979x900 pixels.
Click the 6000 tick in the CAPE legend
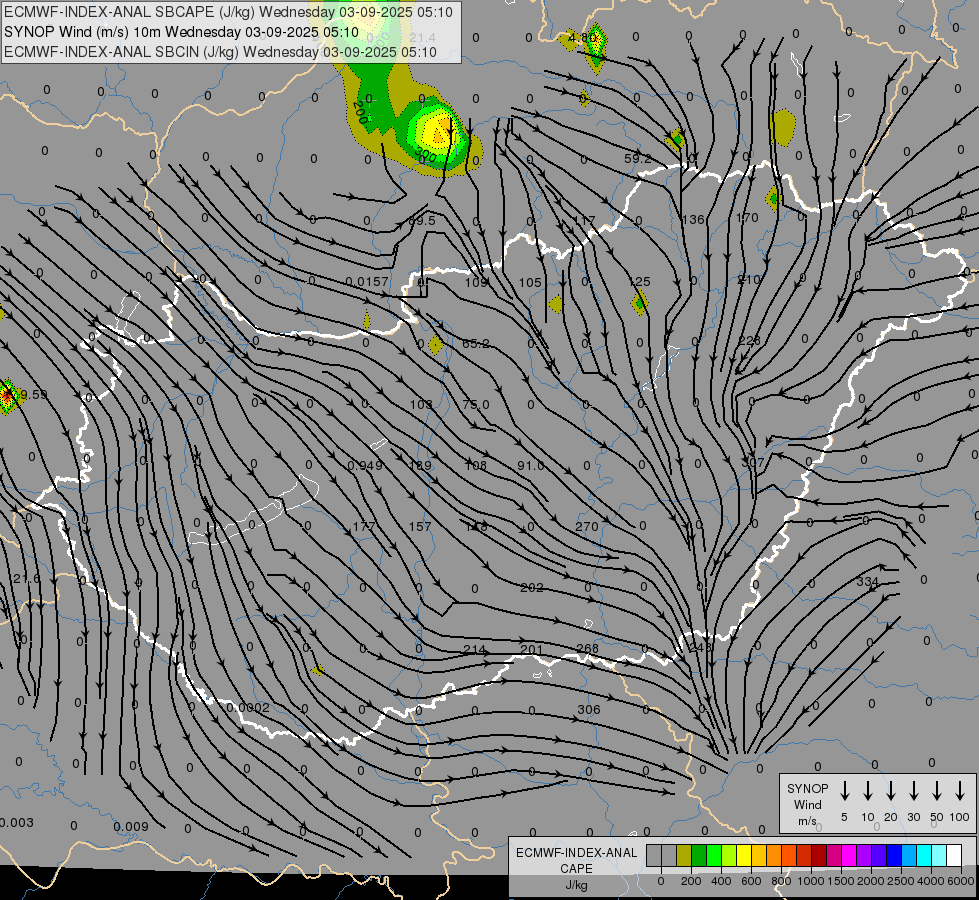pos(960,881)
